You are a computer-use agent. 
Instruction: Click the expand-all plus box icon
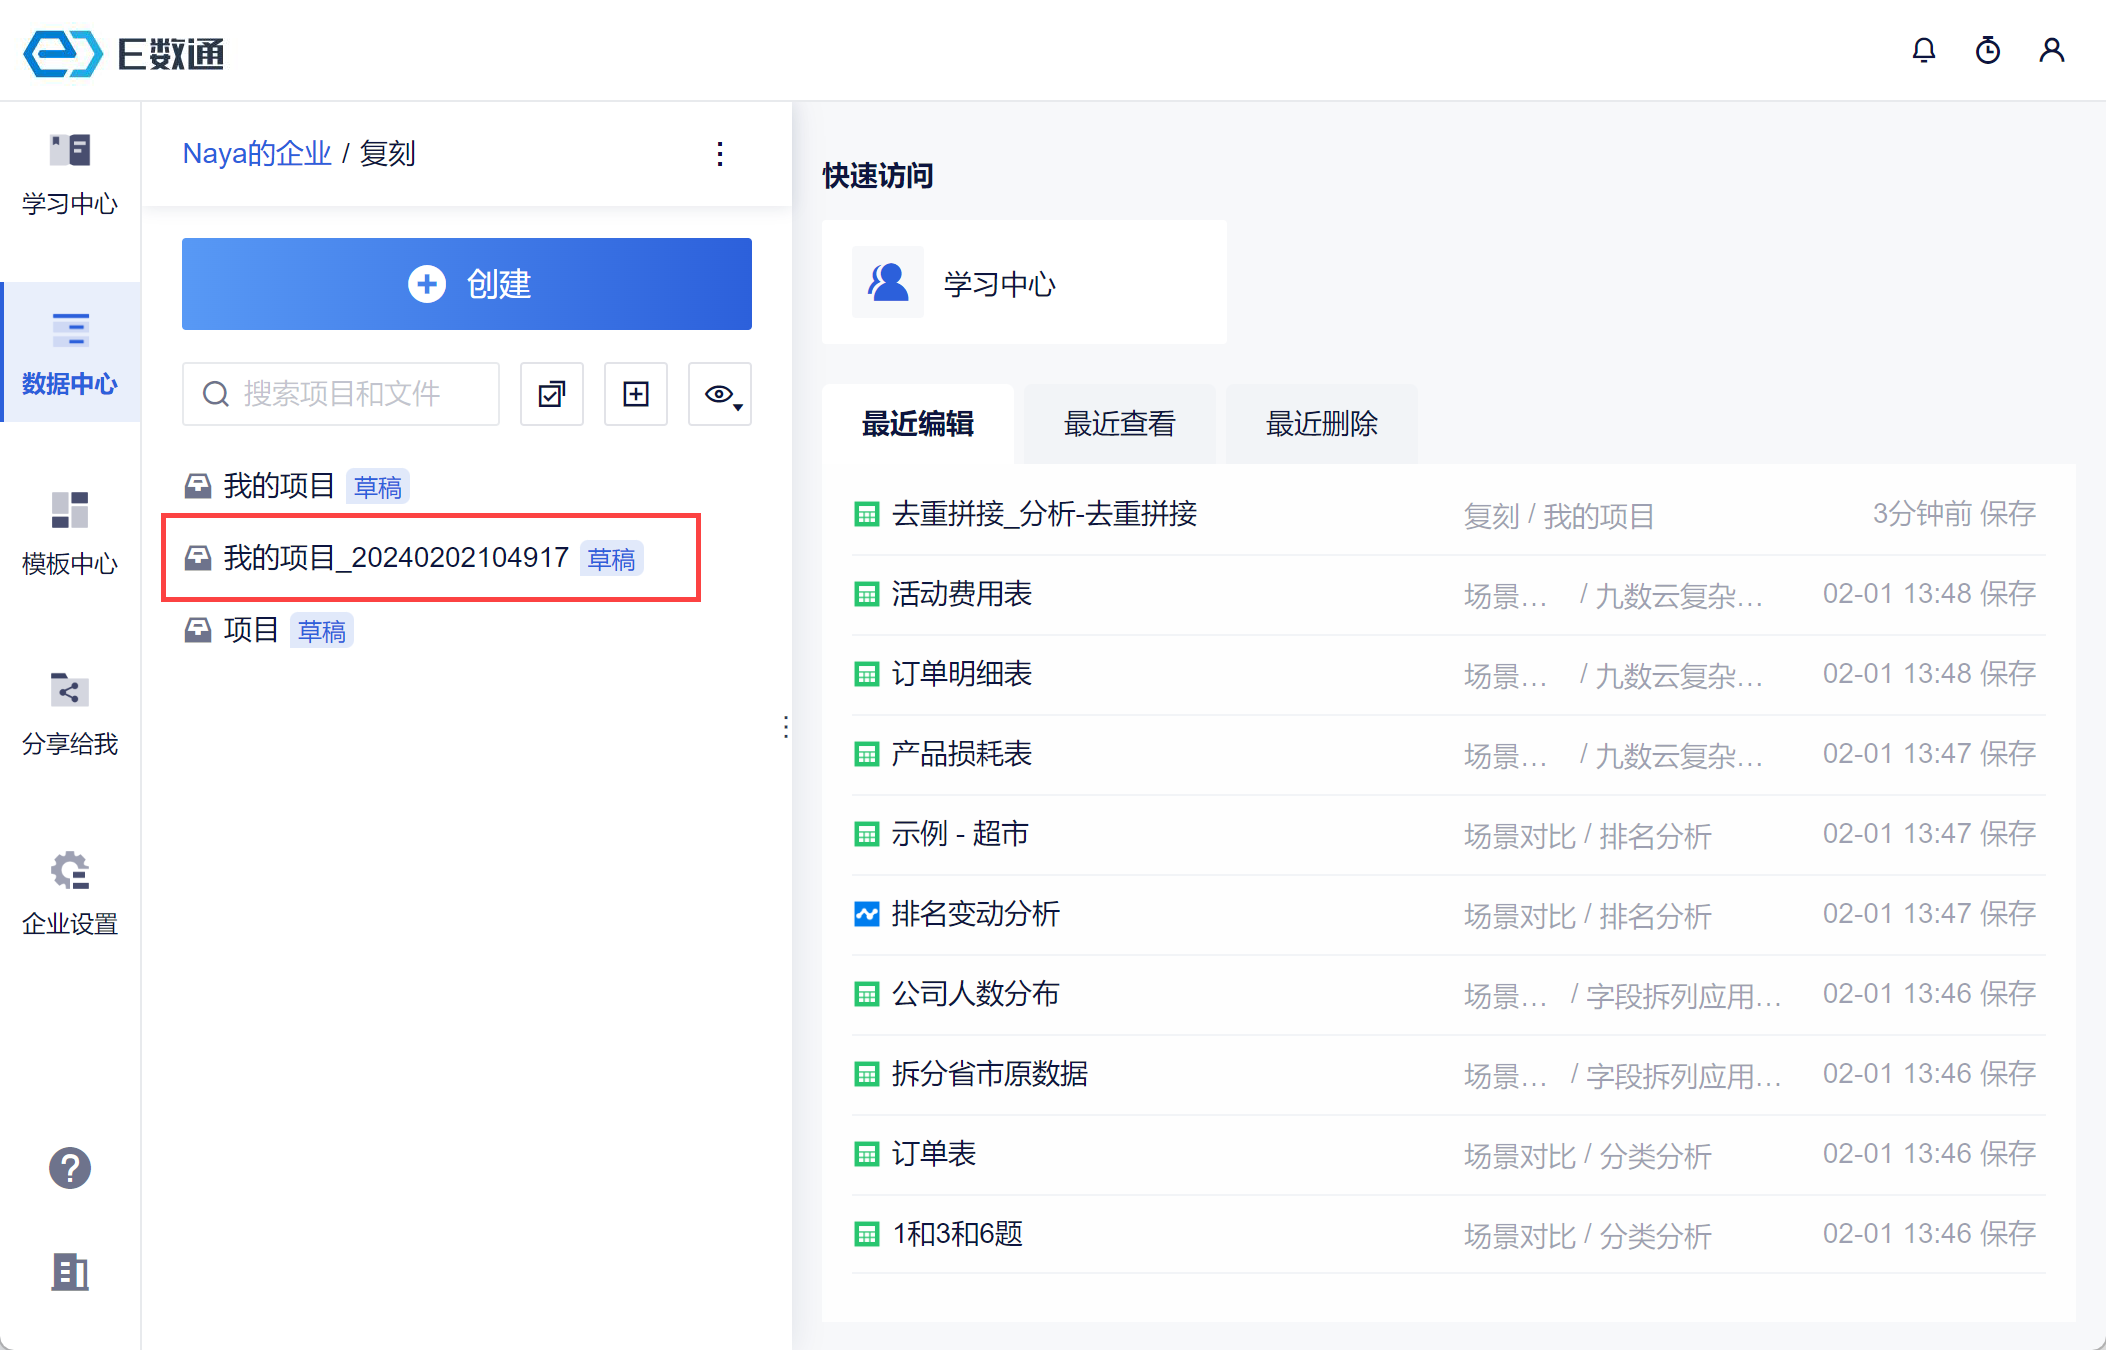[x=636, y=394]
